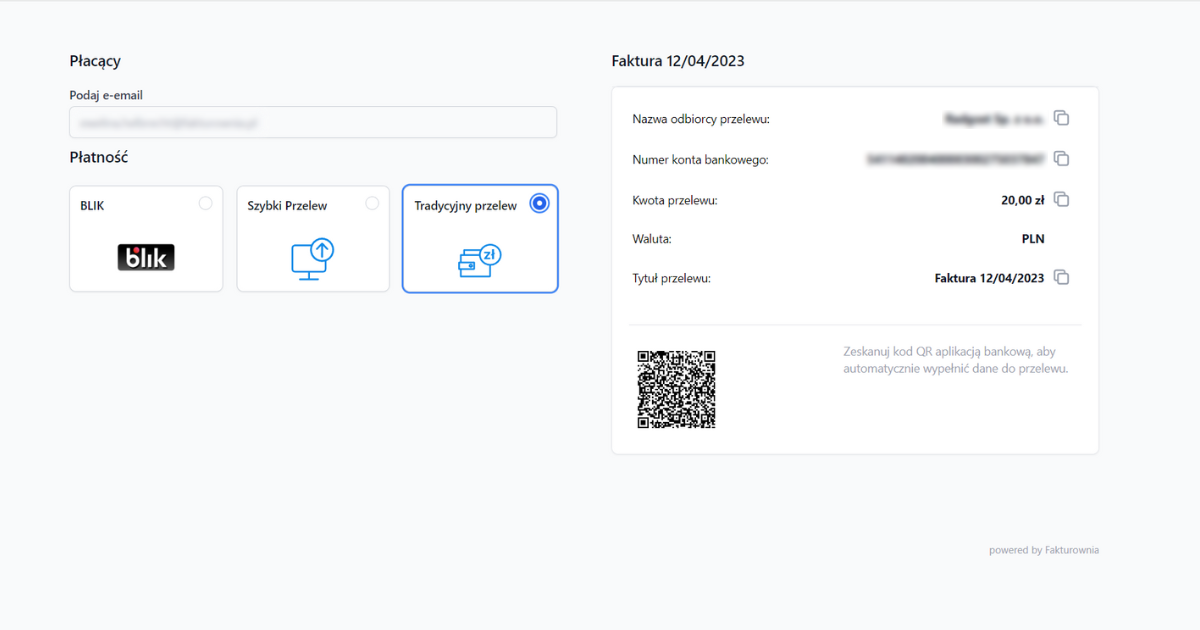This screenshot has width=1200, height=630.
Task: Copy the transfer recipient name
Action: pos(1061,118)
